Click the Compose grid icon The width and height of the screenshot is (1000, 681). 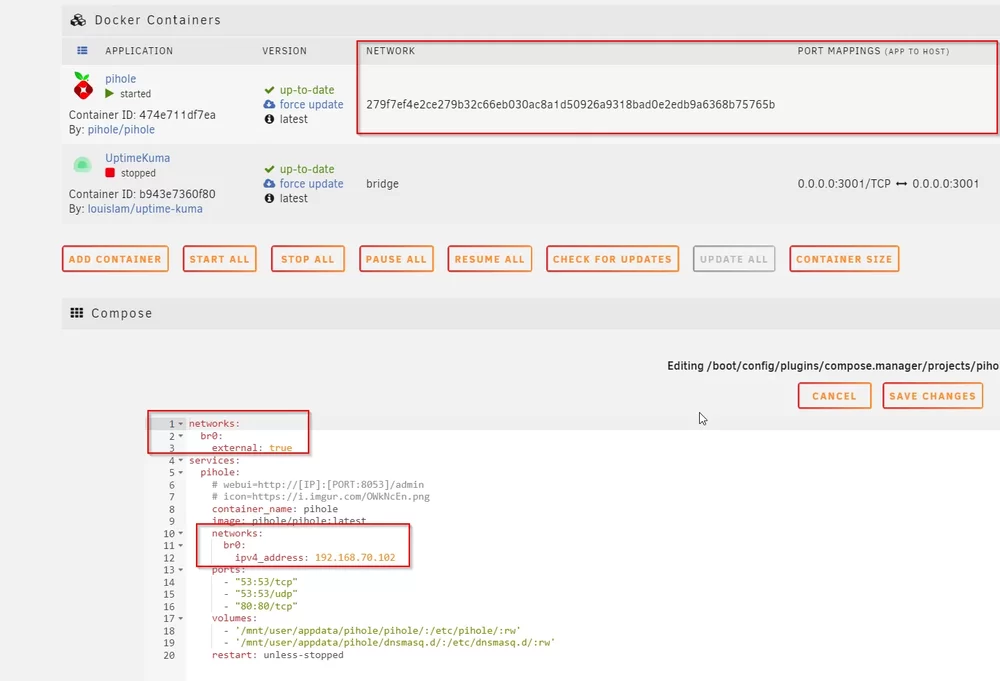[77, 313]
